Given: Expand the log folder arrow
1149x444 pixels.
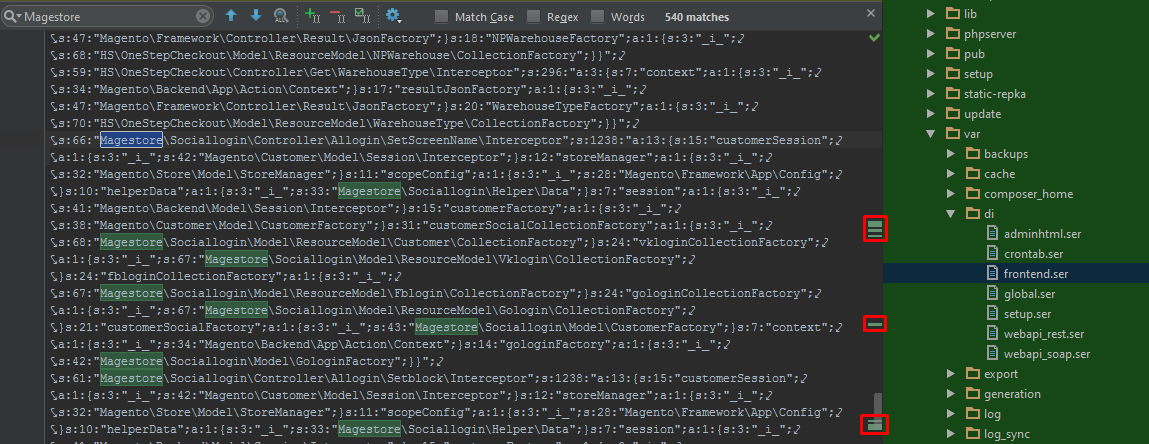Looking at the screenshot, I should coord(951,414).
